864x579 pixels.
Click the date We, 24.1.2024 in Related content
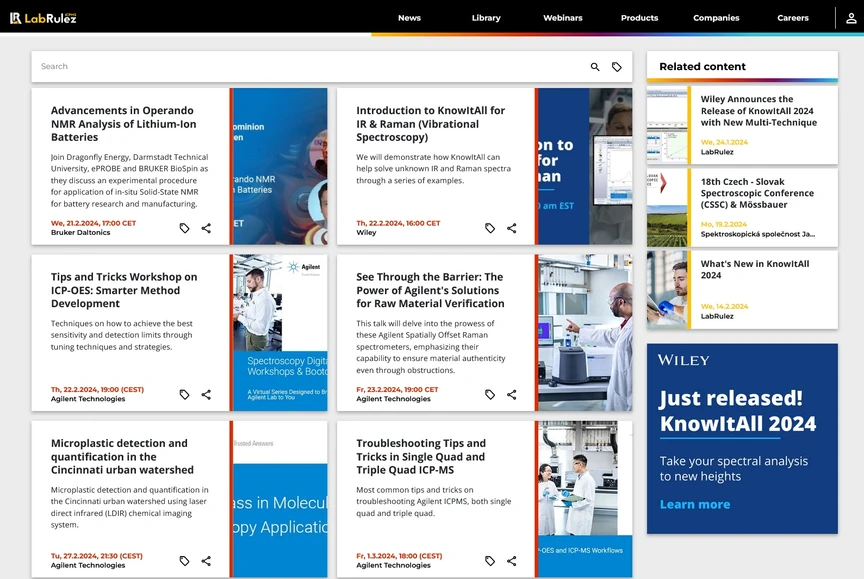coord(724,142)
